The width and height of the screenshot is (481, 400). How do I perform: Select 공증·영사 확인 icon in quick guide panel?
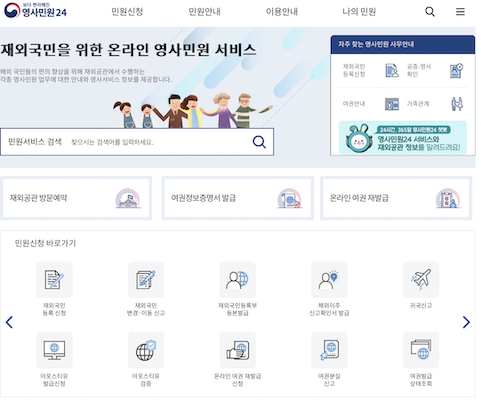click(456, 71)
